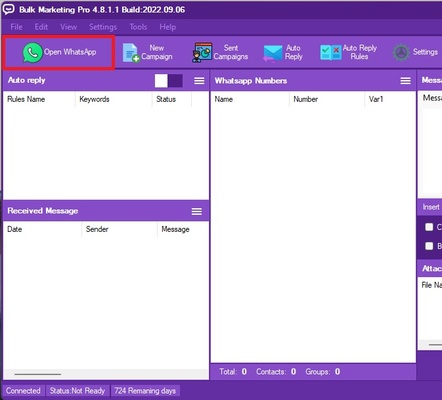The height and width of the screenshot is (400, 442).
Task: Click the Settings toolbar label
Action: click(x=425, y=52)
